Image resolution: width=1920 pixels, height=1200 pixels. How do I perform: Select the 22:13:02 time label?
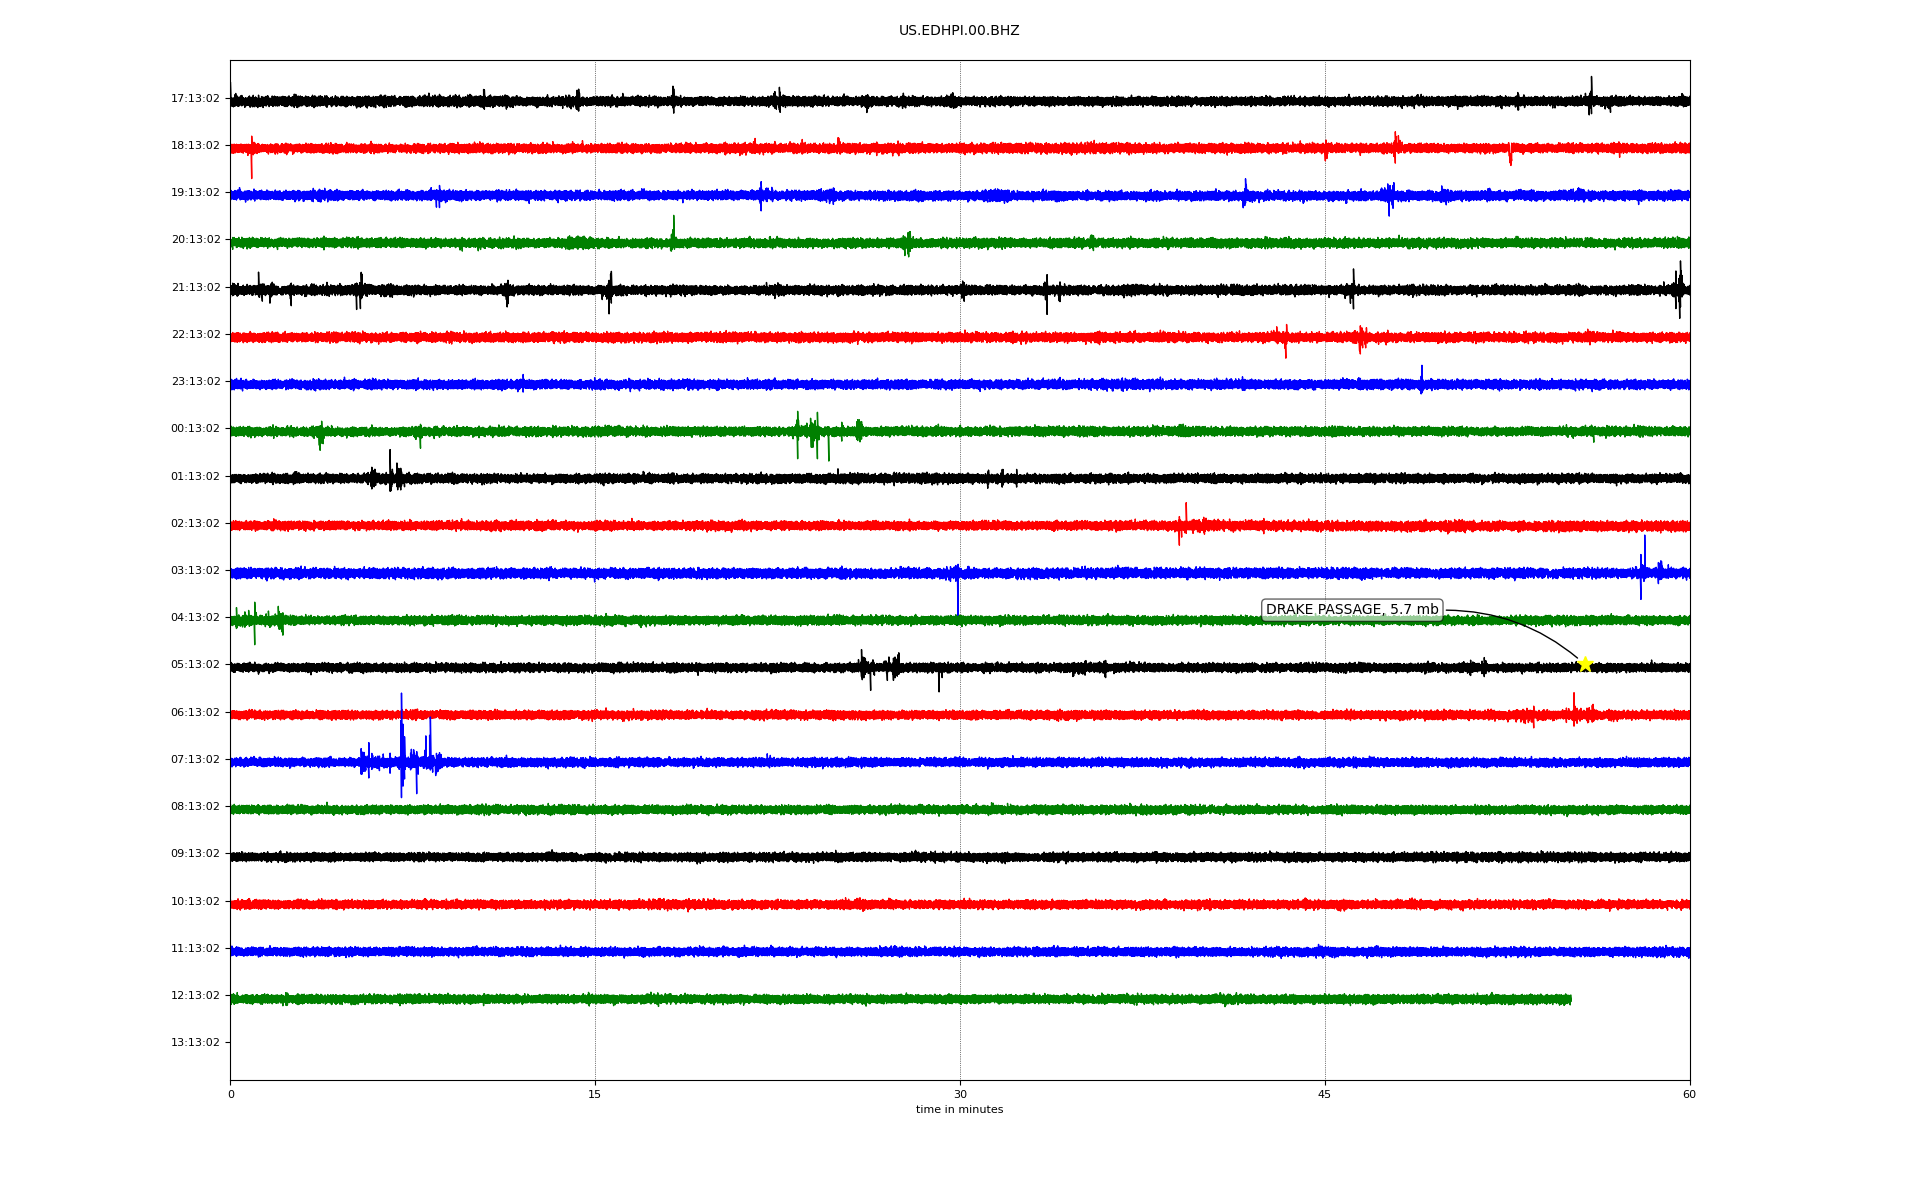tap(195, 335)
